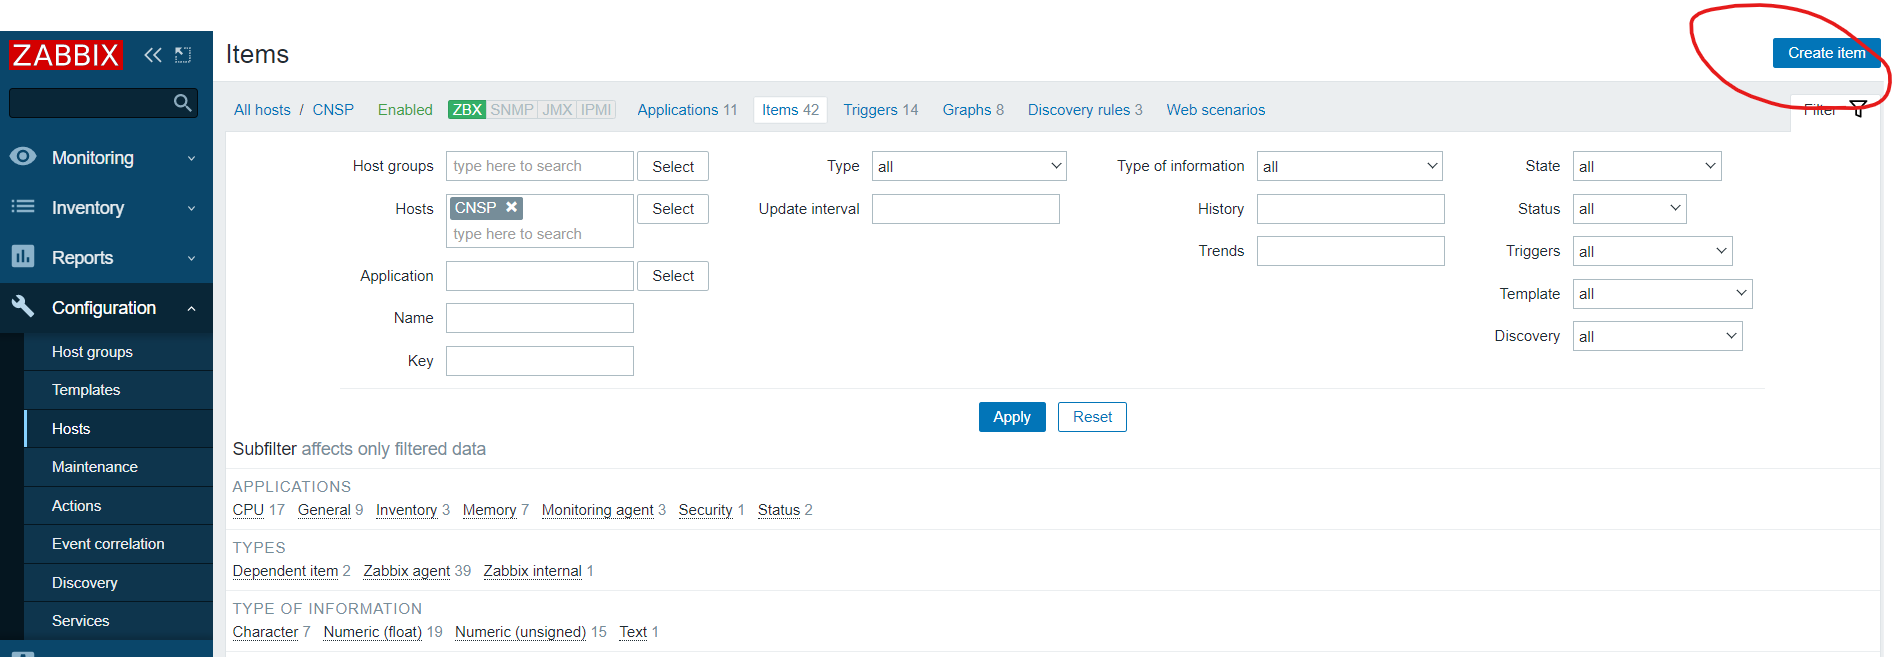
Task: Filter by Character information type
Action: 265,632
